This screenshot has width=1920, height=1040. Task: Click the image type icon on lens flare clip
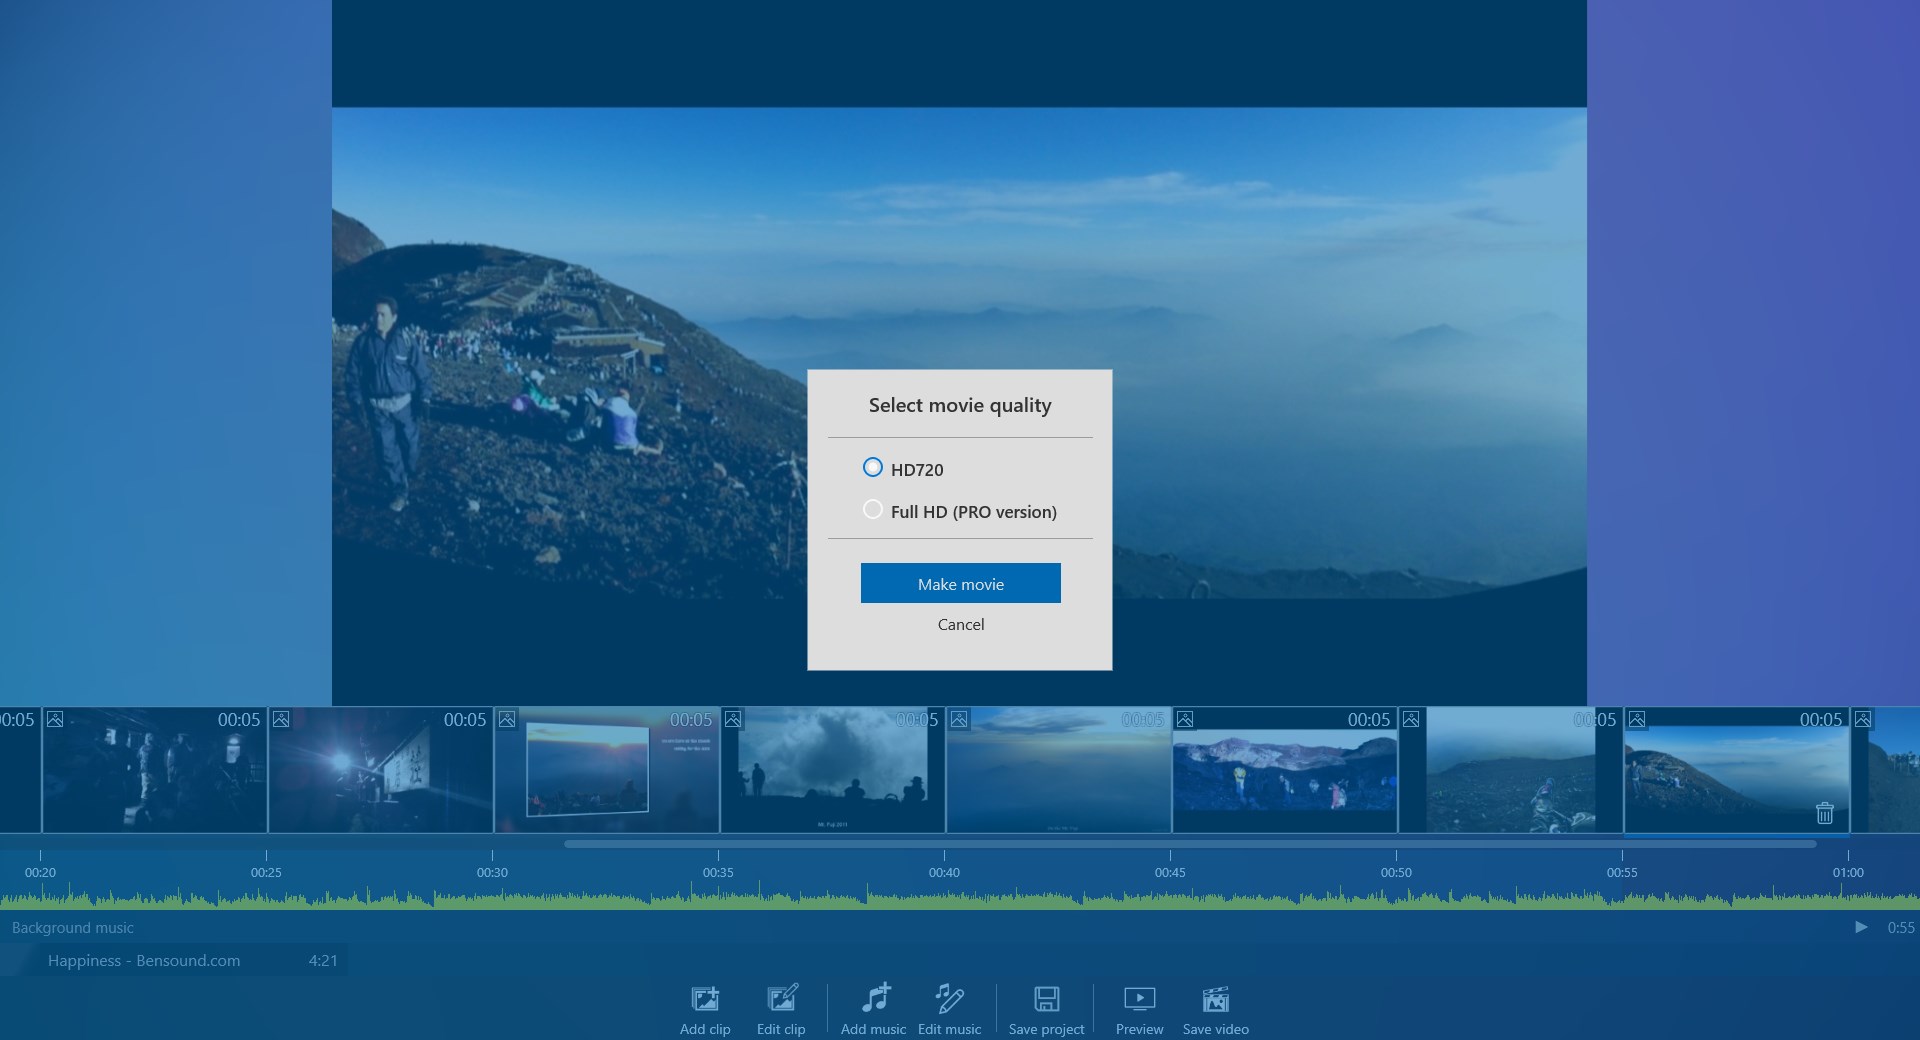(281, 719)
